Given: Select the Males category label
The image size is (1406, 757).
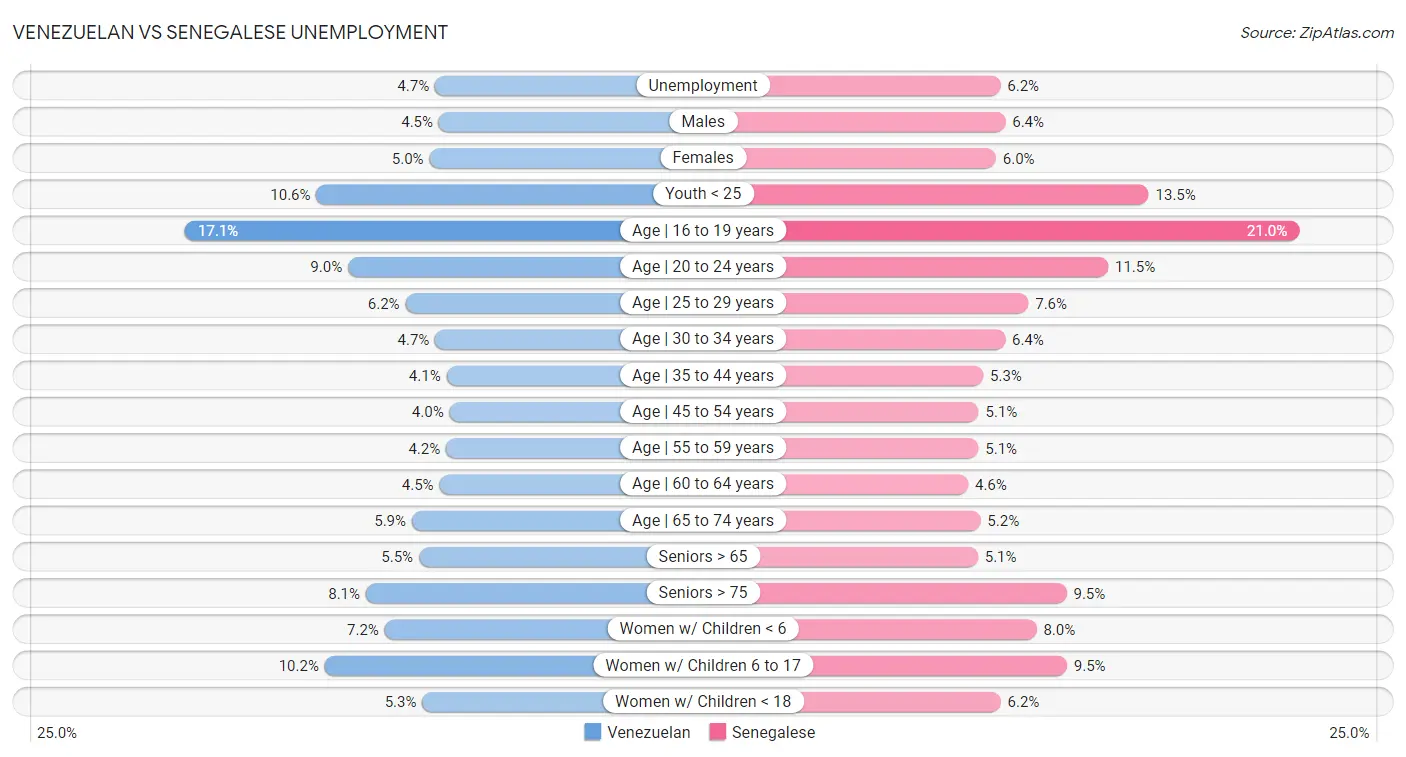Looking at the screenshot, I should coord(703,122).
